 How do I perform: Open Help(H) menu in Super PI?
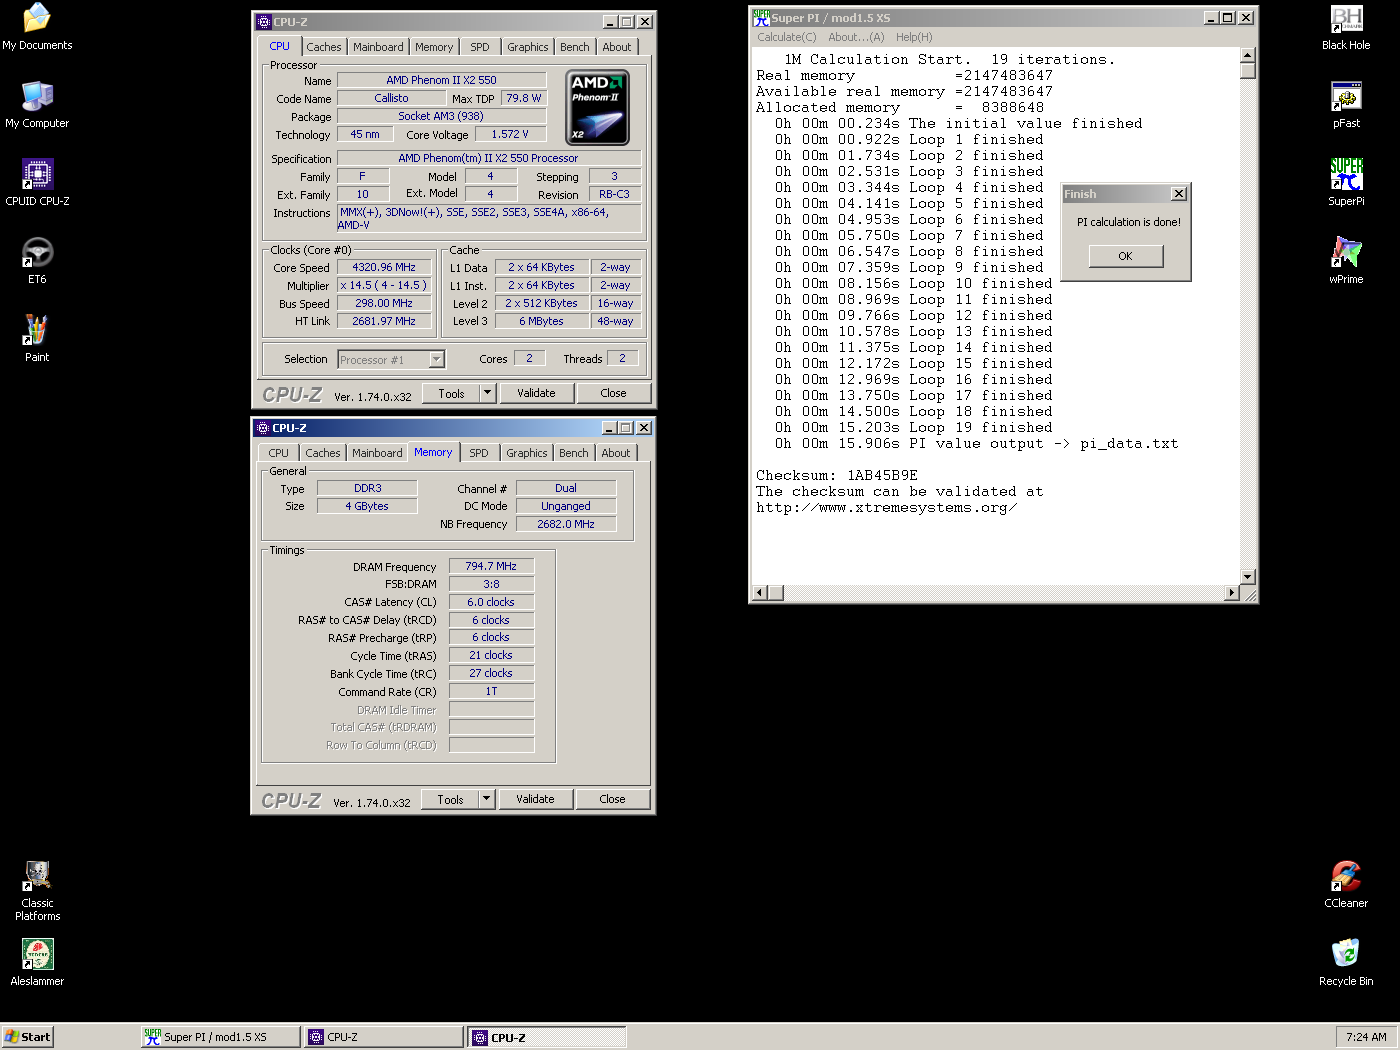914,37
